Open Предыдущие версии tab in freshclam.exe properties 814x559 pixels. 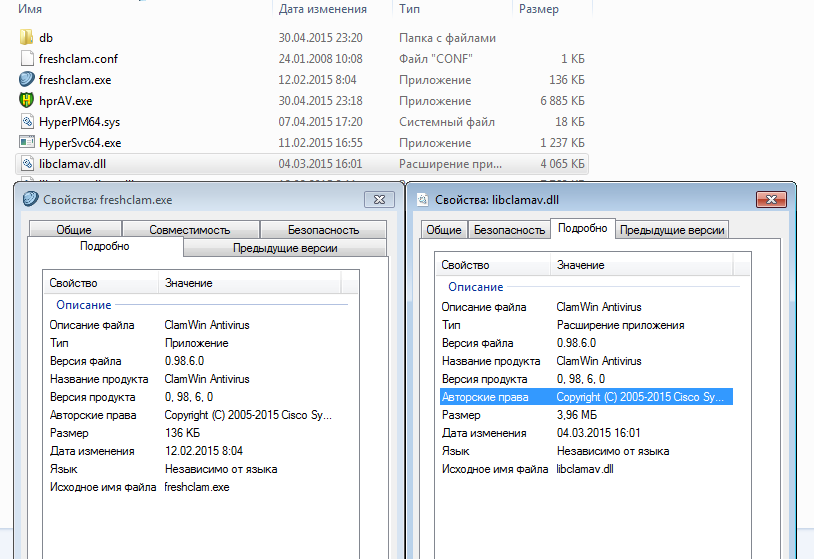click(x=285, y=248)
